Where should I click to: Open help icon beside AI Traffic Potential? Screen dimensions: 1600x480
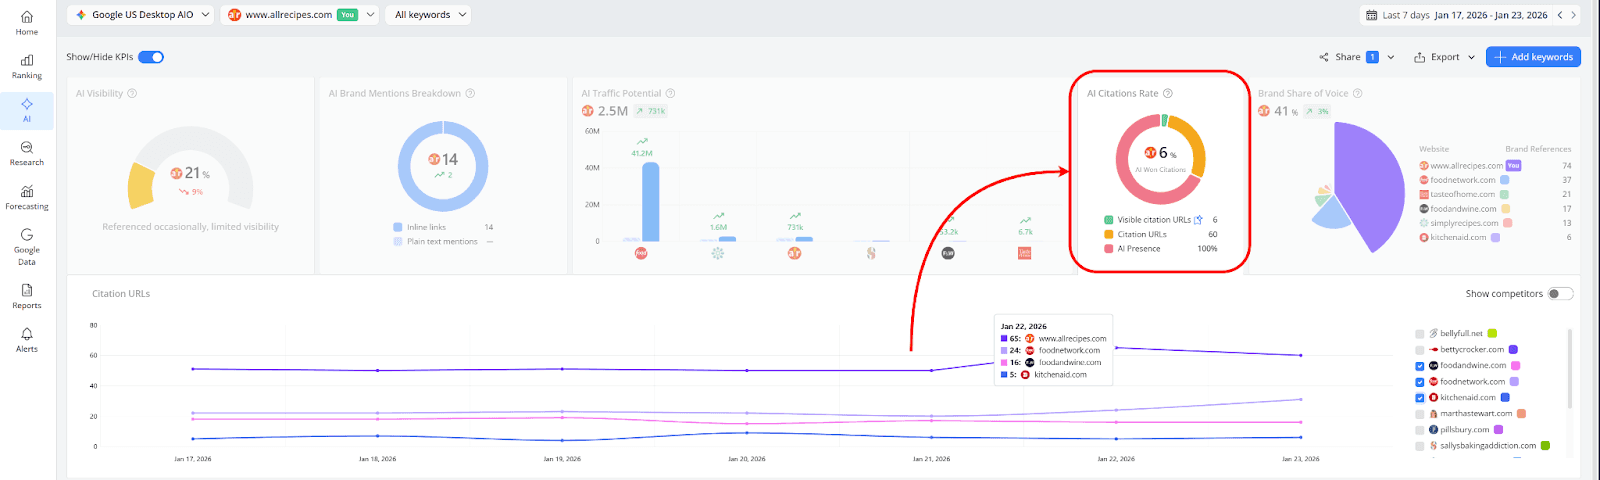671,93
